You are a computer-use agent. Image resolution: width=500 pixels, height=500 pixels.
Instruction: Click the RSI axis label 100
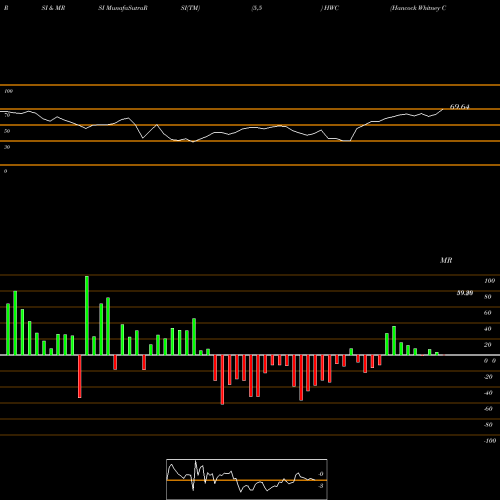(9, 91)
